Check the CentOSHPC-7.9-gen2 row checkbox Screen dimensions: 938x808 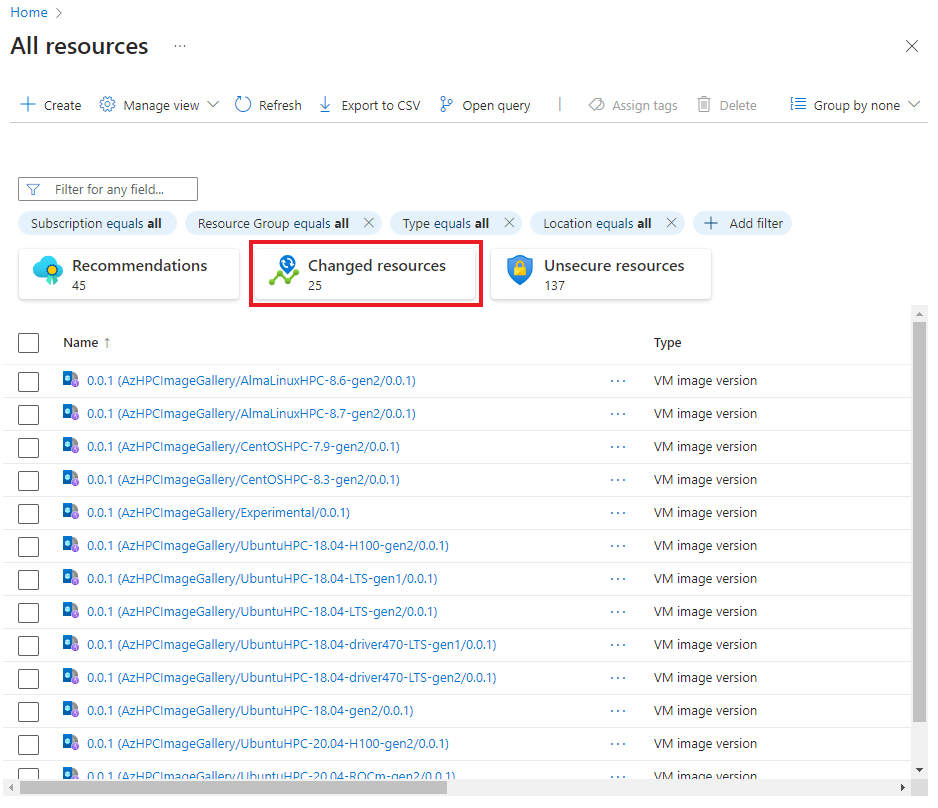pyautogui.click(x=28, y=447)
